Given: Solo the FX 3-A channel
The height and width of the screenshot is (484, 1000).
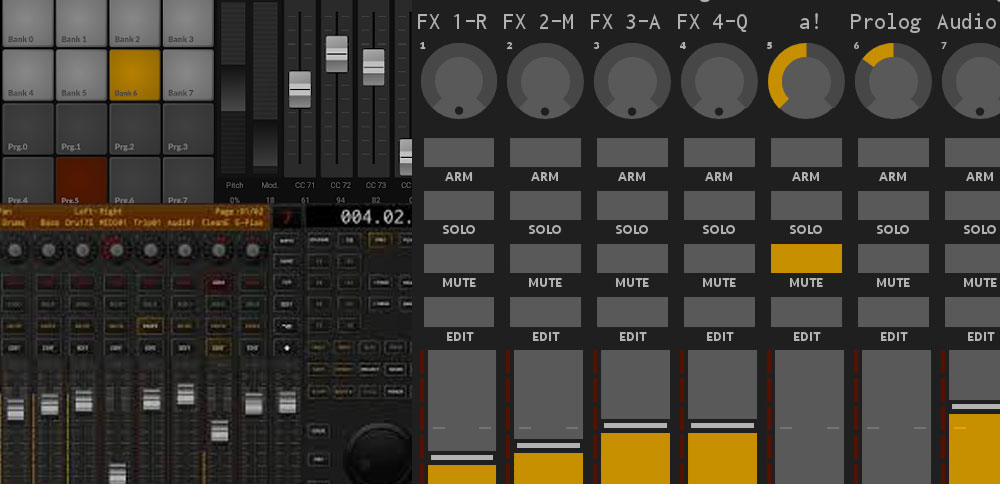Looking at the screenshot, I should point(632,205).
